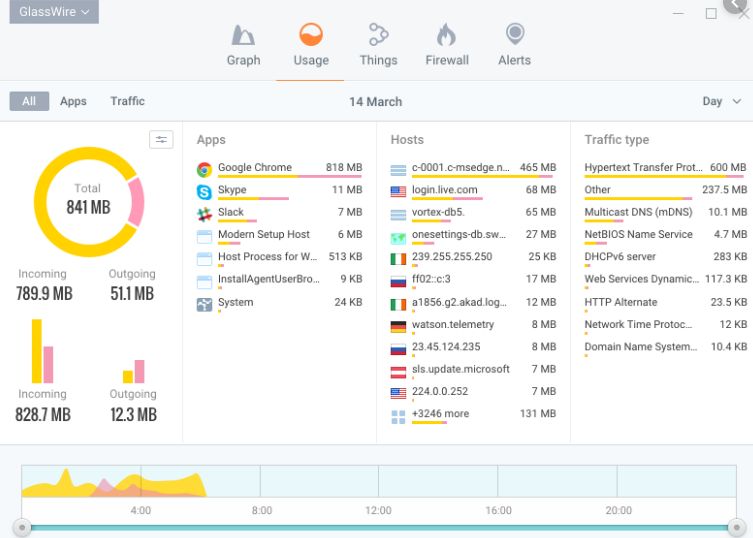The height and width of the screenshot is (538, 753).
Task: Select DHCPv6 server traffic row
Action: point(666,258)
